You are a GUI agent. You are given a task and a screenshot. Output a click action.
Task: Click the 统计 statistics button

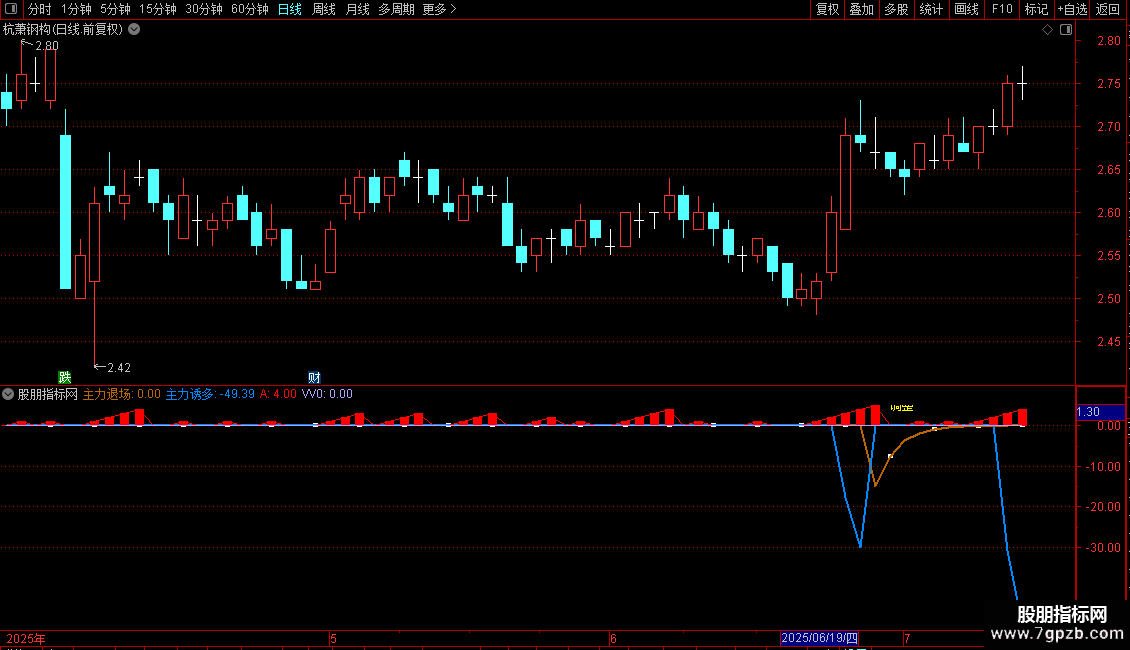tap(931, 9)
